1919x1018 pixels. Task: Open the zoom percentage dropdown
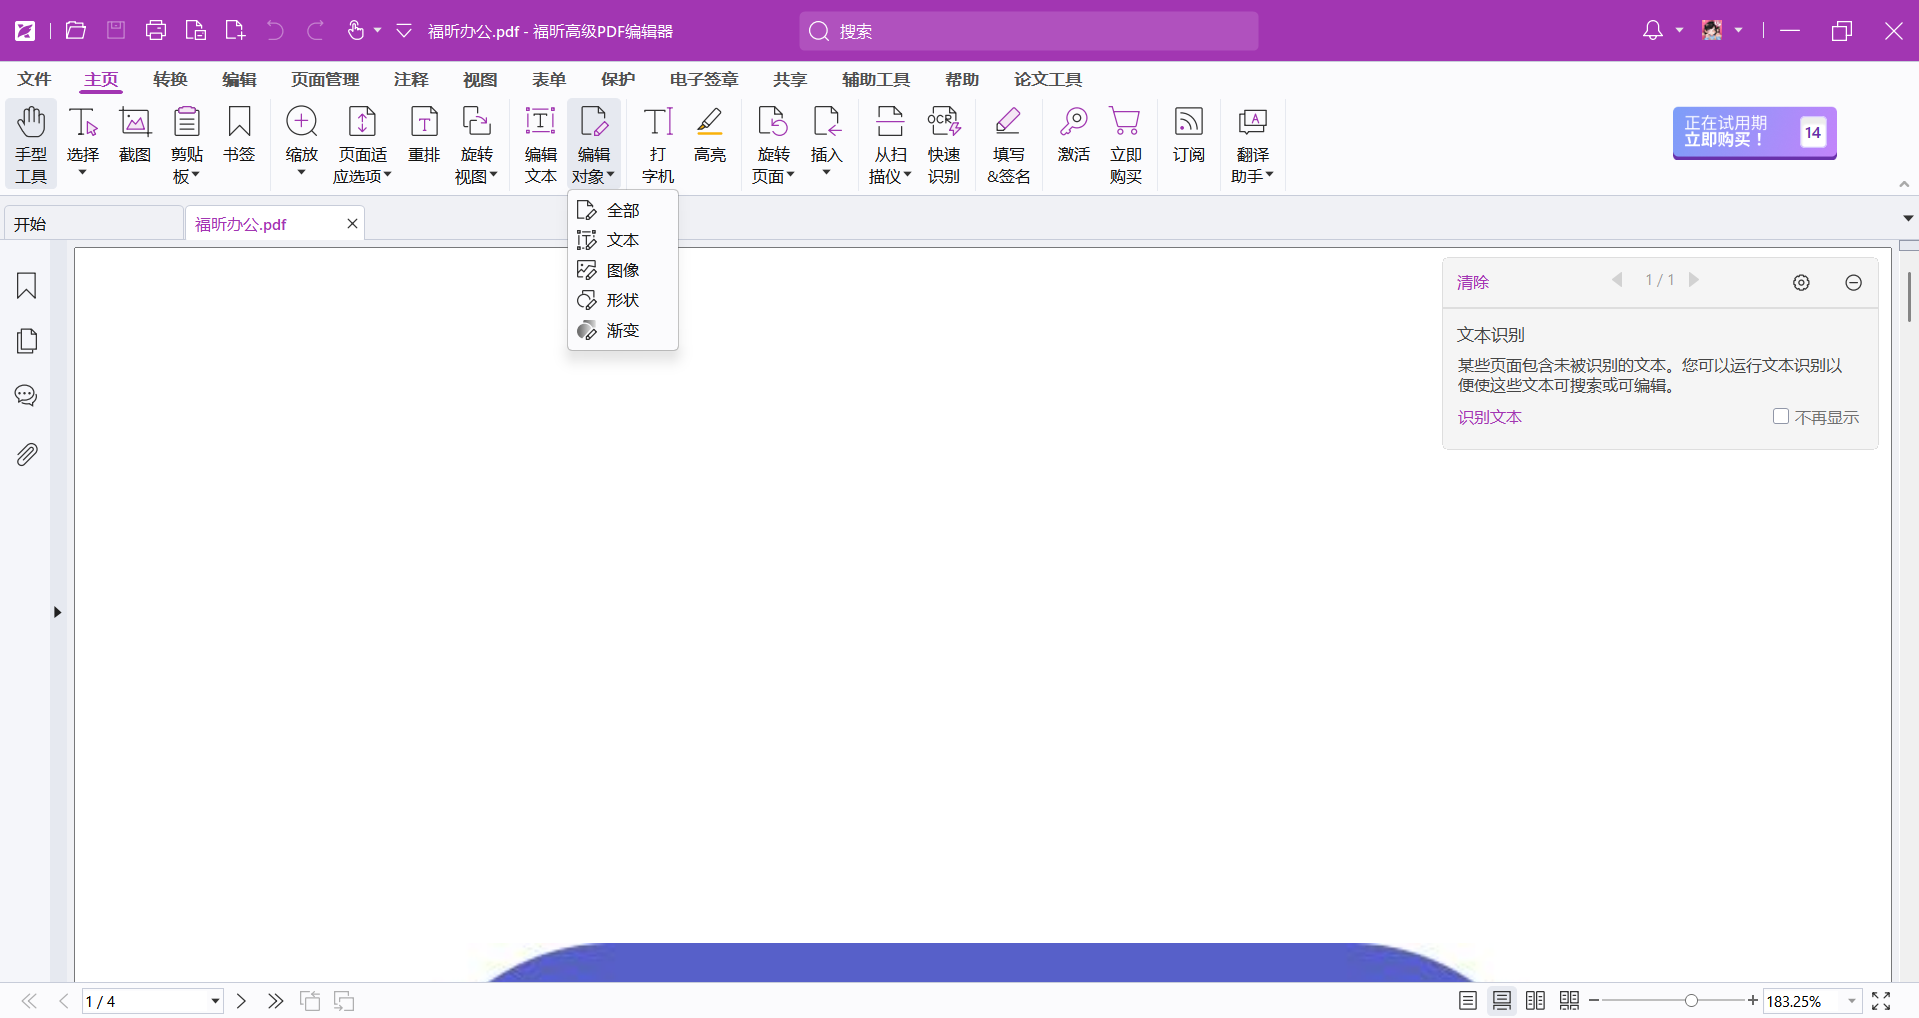pos(1851,1001)
